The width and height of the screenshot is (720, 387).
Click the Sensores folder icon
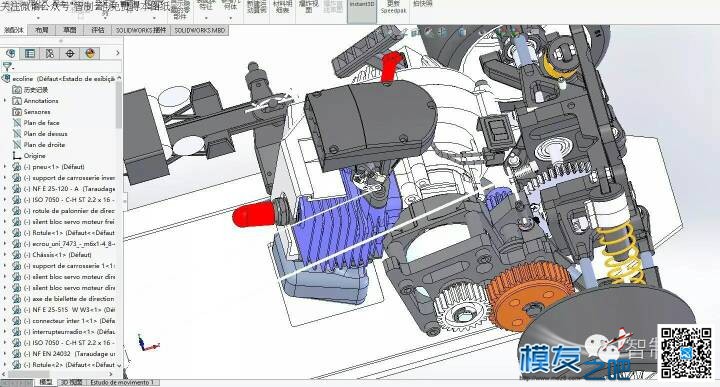(17, 112)
